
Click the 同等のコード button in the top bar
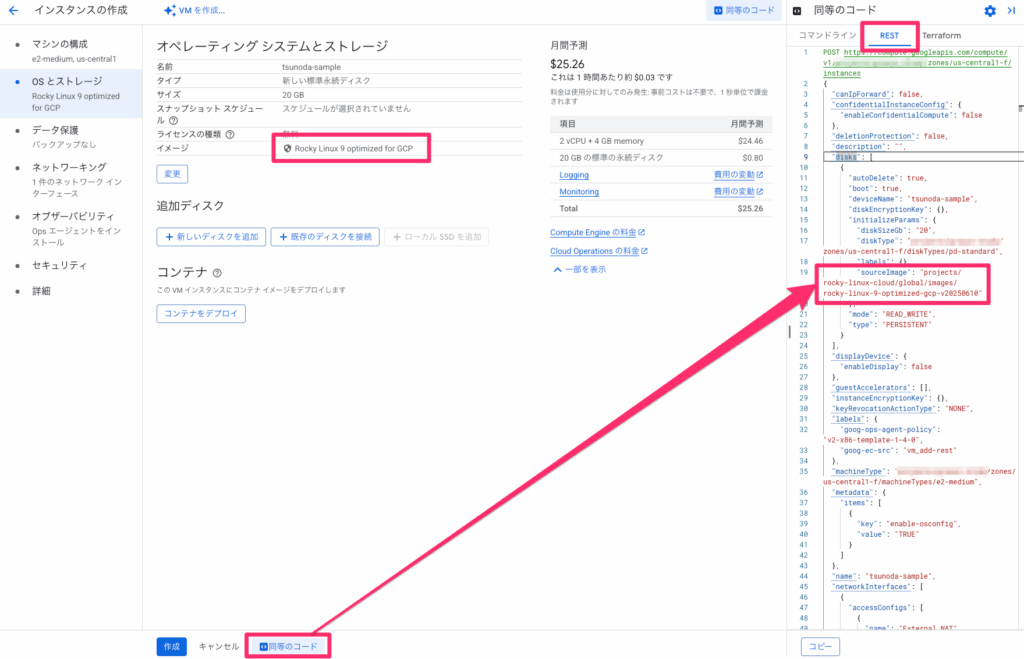[x=744, y=10]
